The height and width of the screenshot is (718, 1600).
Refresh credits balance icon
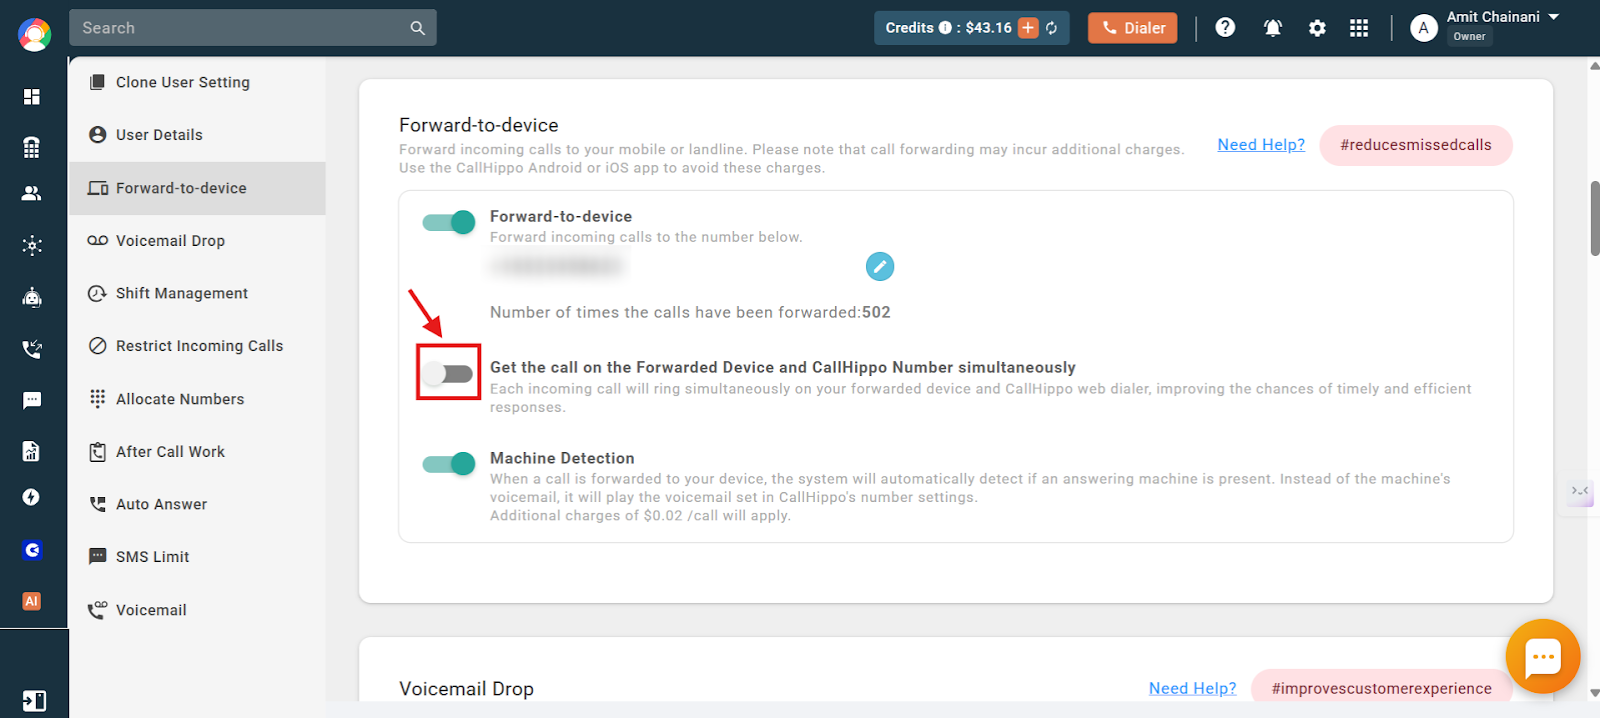click(x=1052, y=28)
